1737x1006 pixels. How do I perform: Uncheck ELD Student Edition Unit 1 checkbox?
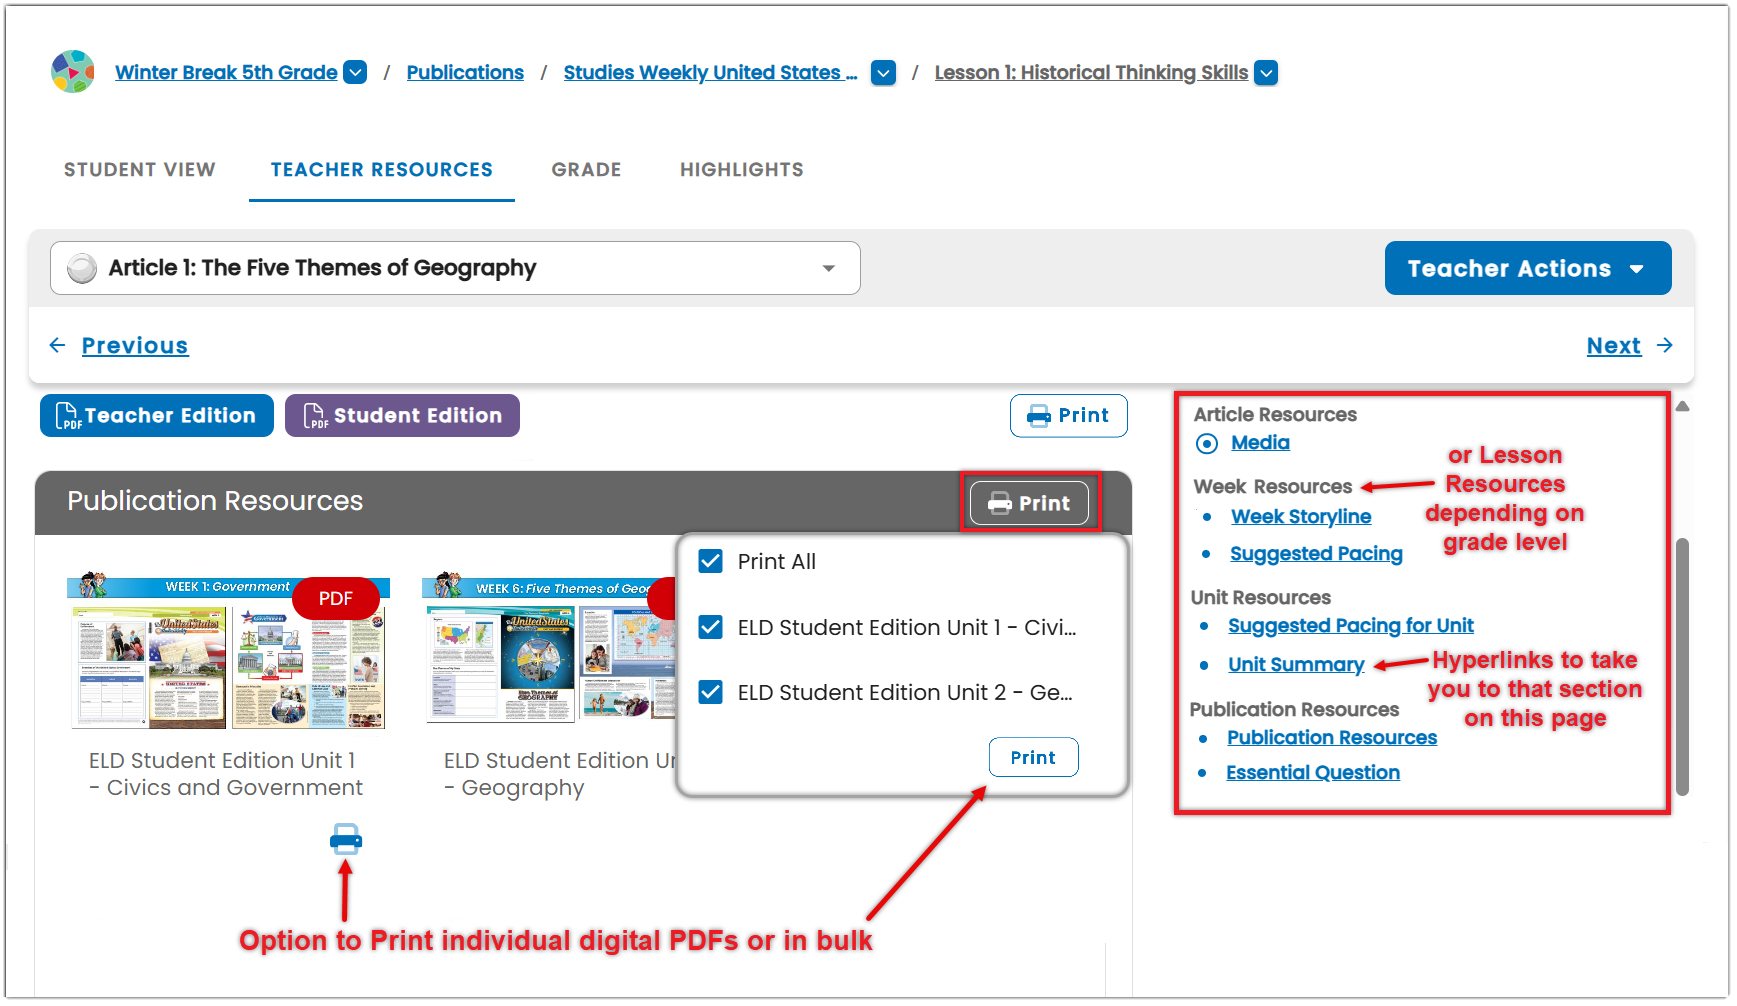[x=711, y=627]
